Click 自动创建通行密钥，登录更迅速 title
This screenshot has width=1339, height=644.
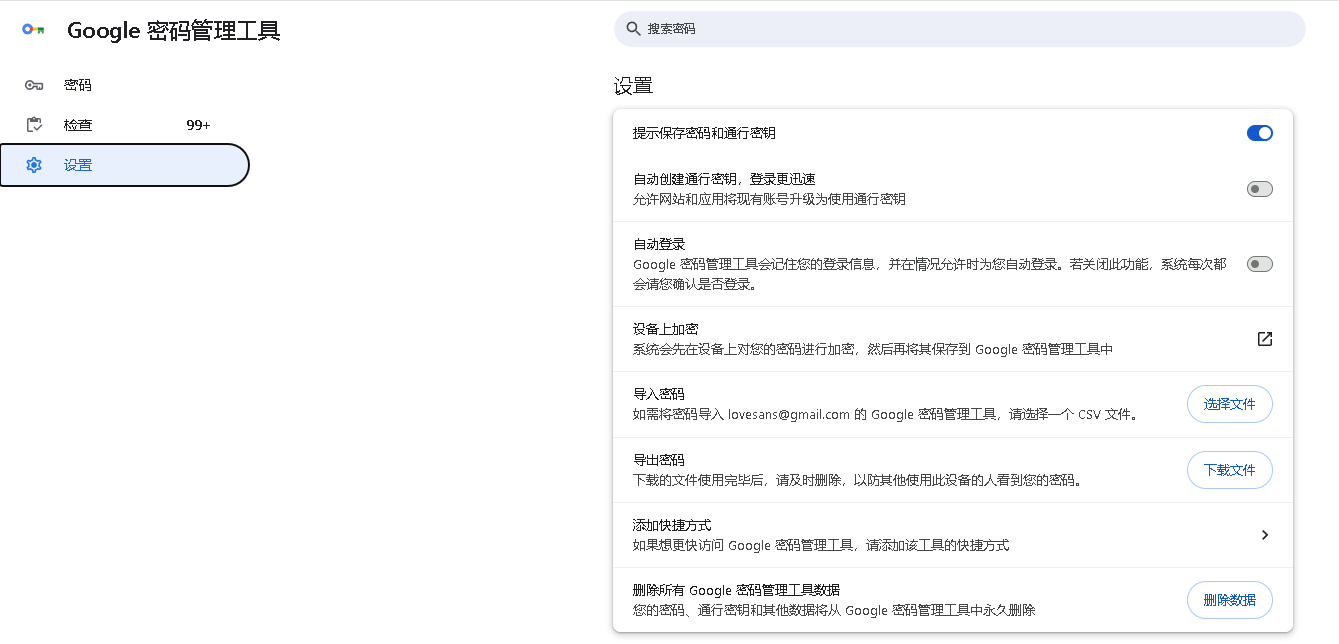pos(725,179)
